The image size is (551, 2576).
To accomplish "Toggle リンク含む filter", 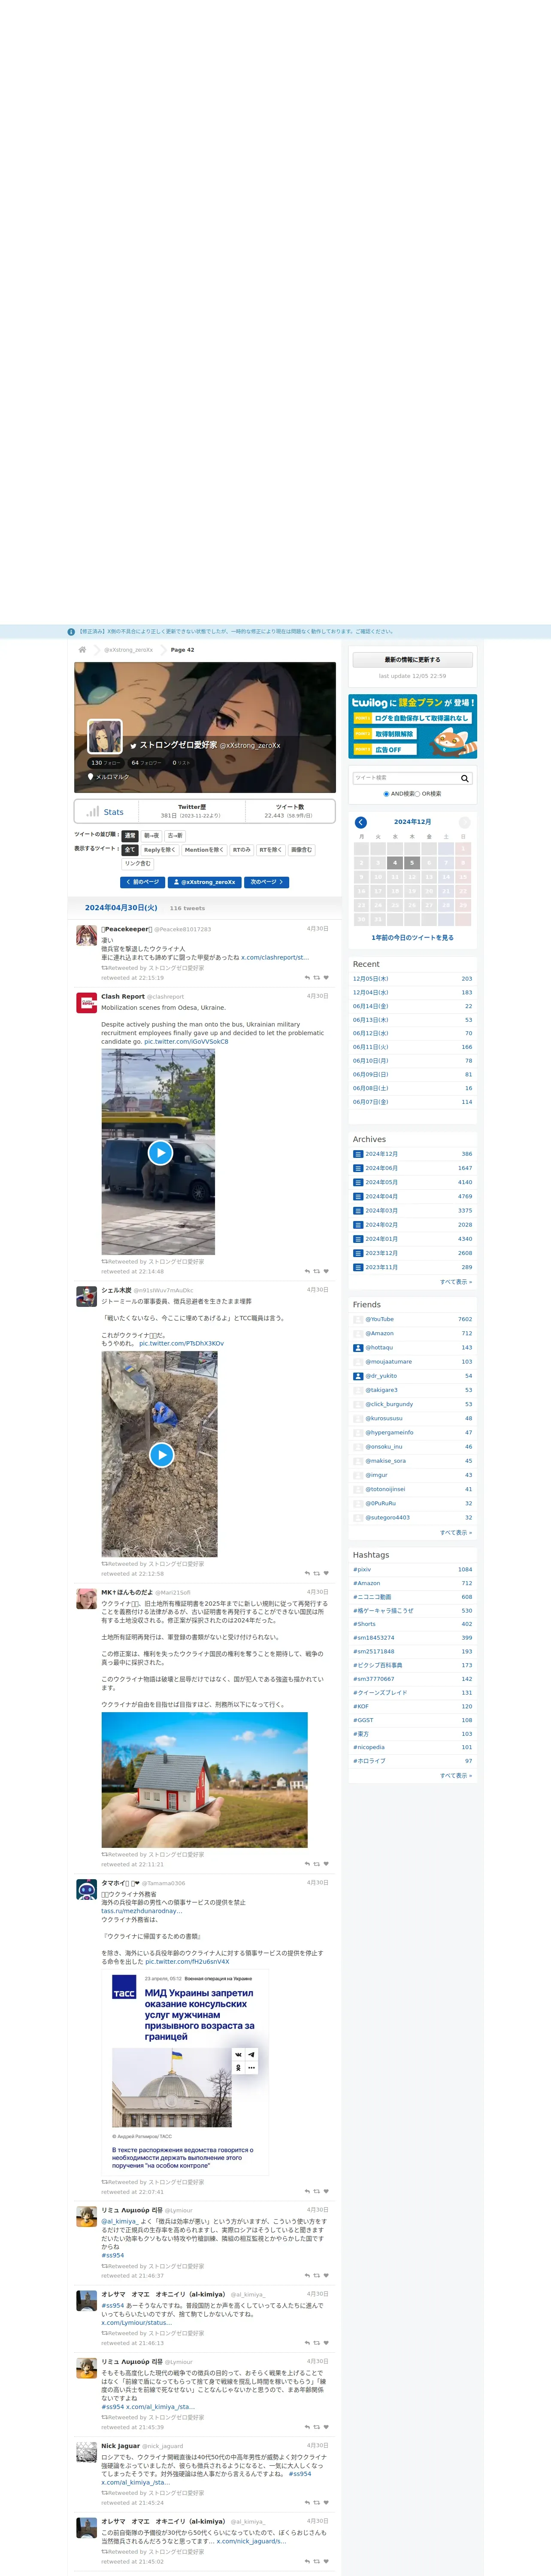I will pos(138,864).
